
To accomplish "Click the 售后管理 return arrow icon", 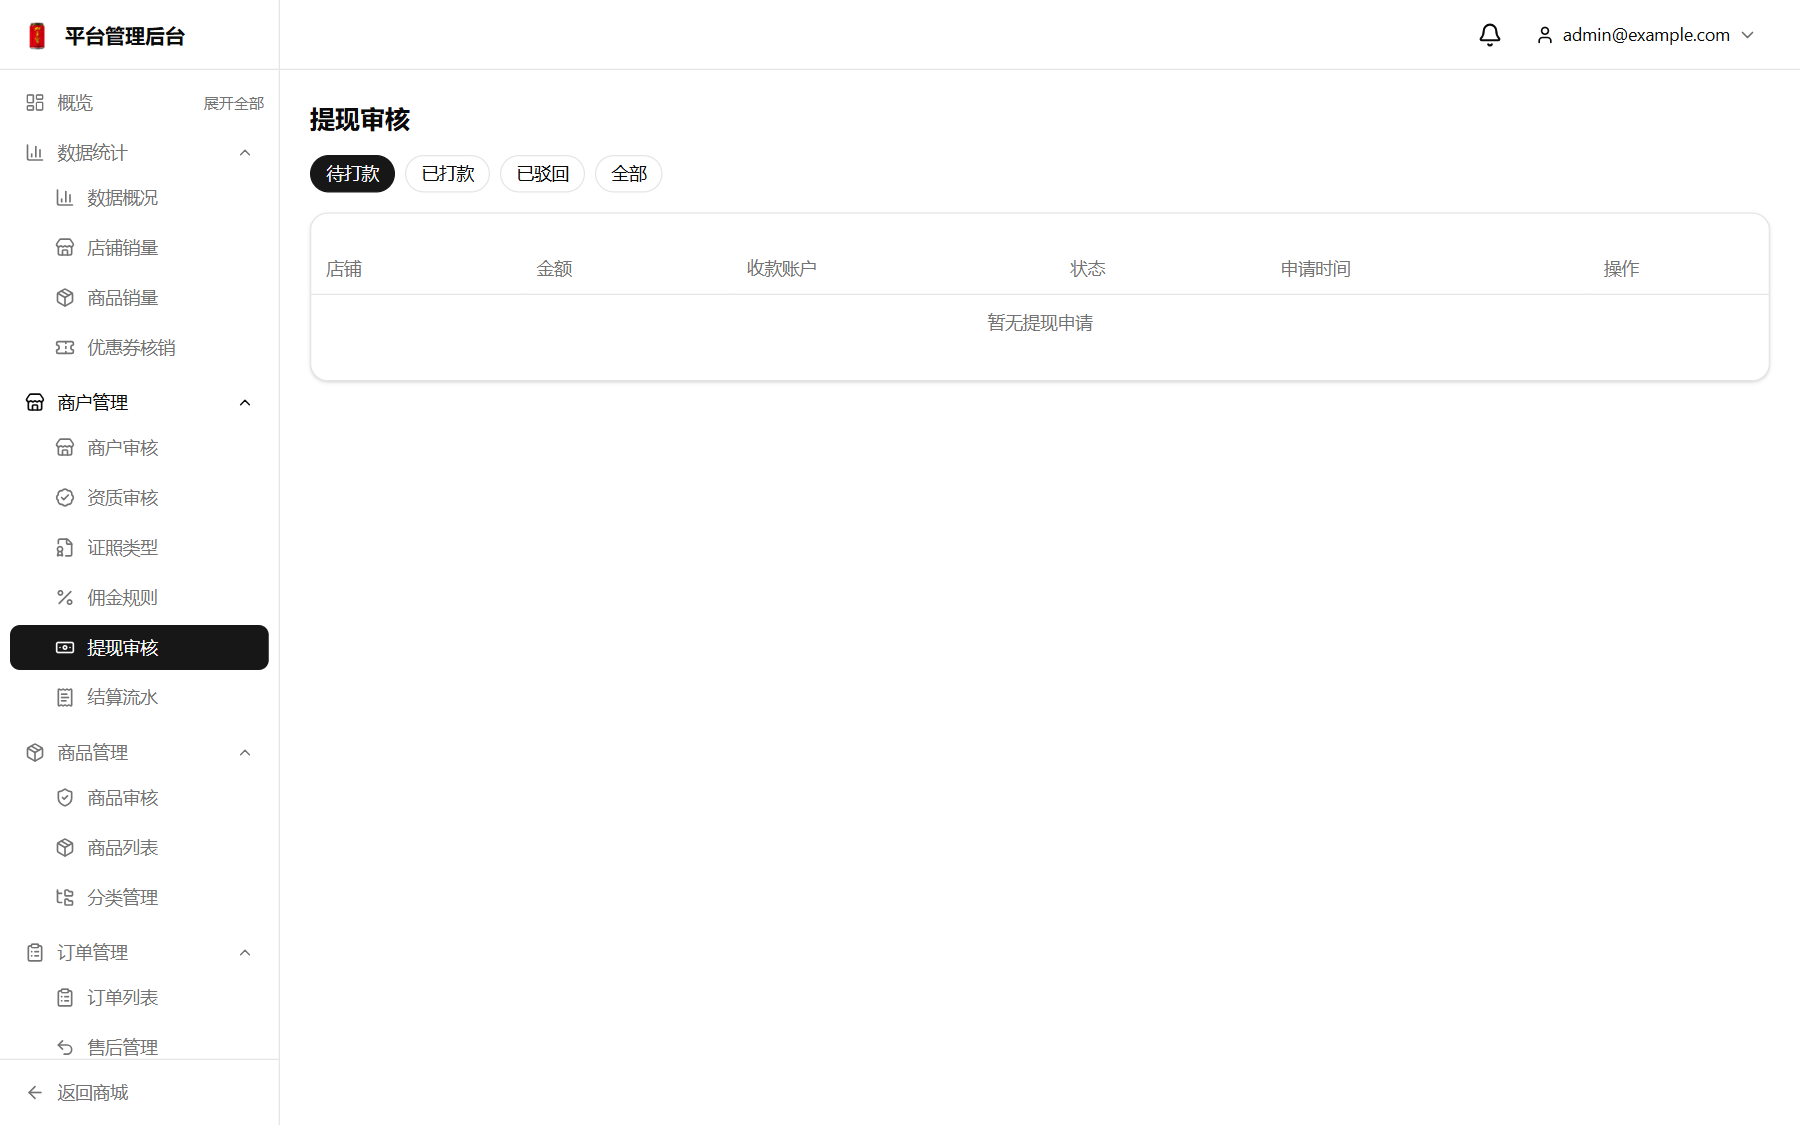I will pyautogui.click(x=65, y=1048).
